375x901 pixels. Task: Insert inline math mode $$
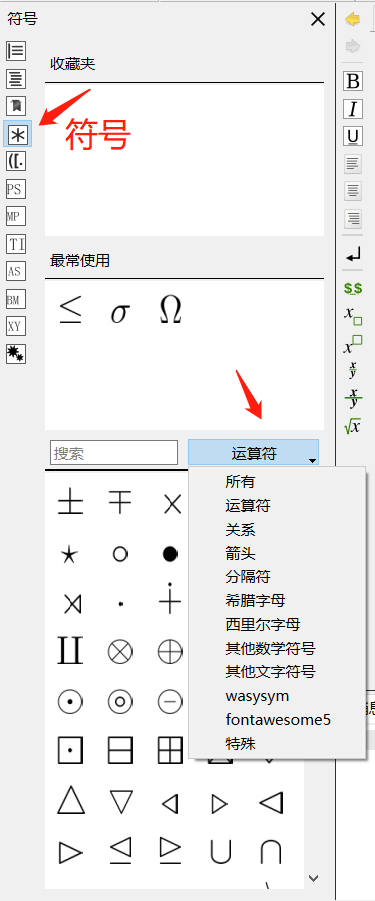[x=353, y=288]
